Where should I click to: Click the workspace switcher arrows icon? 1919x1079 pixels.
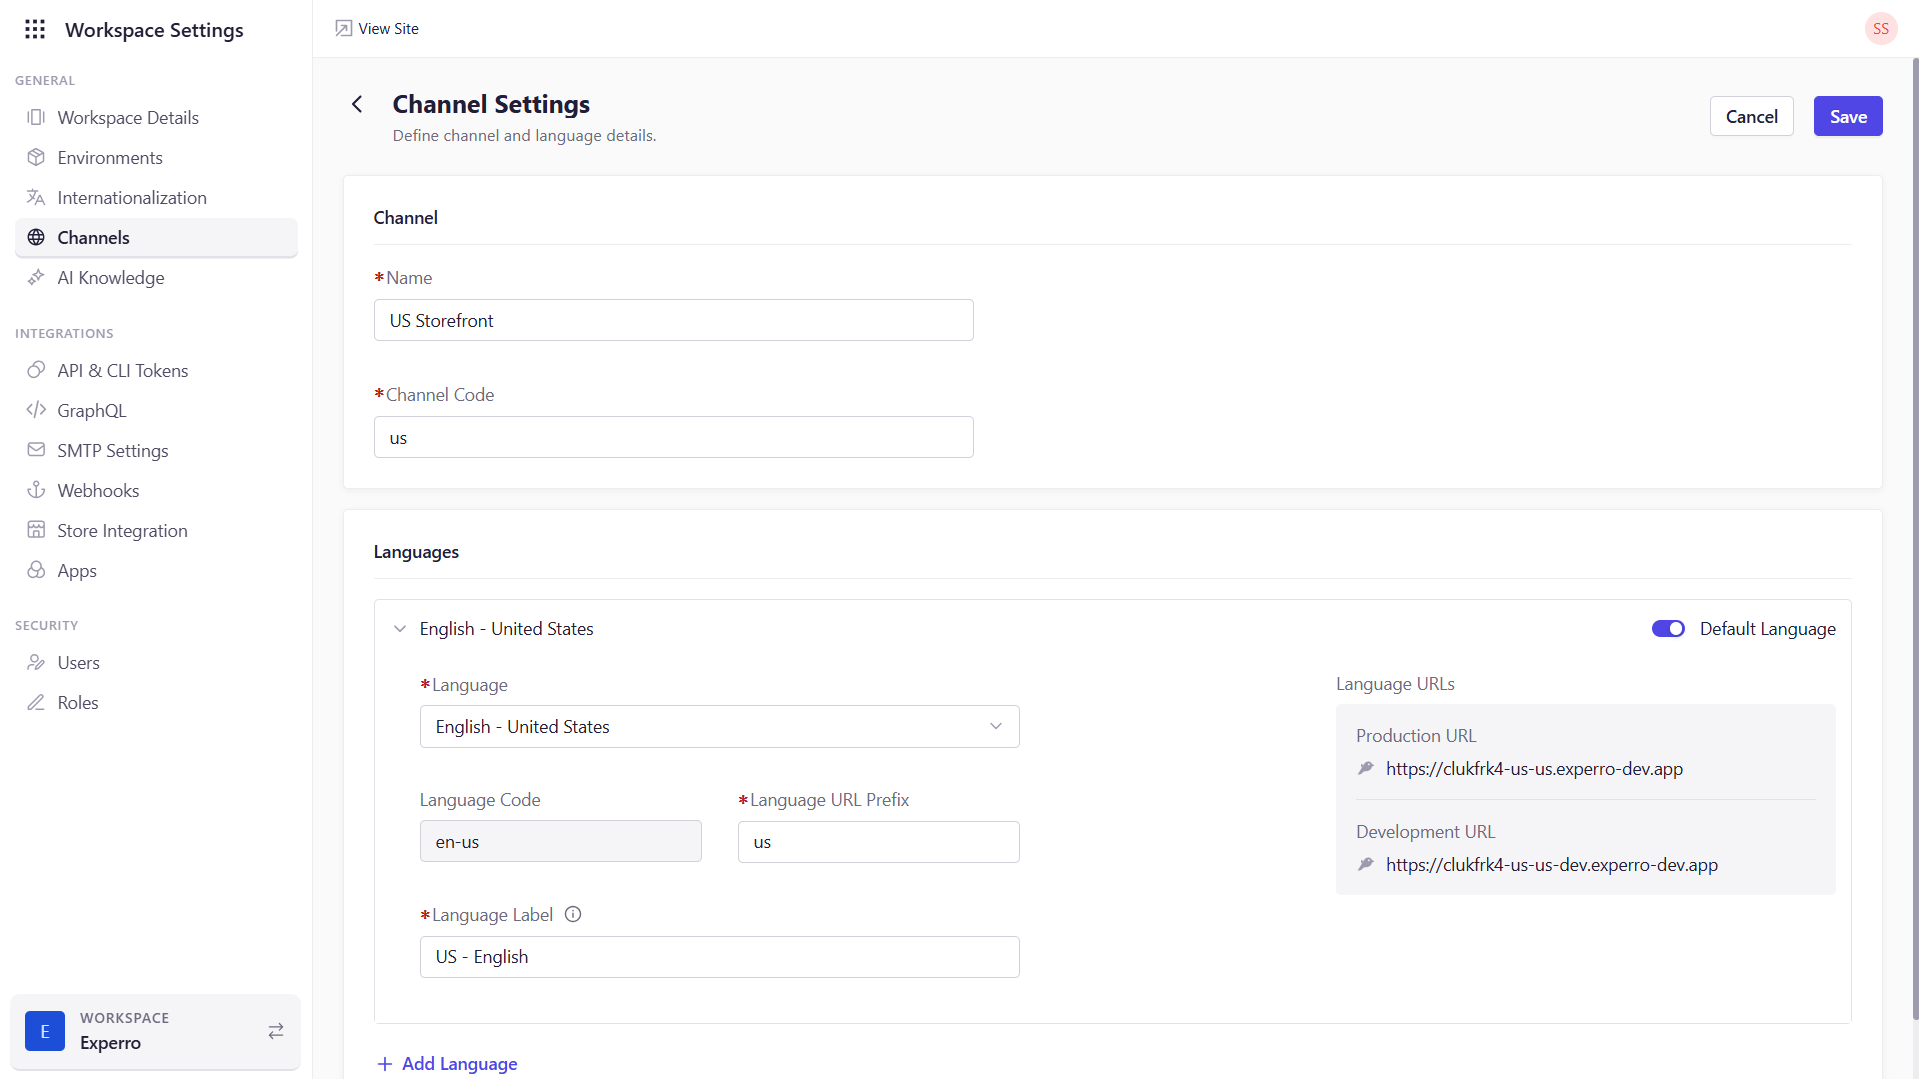point(276,1031)
